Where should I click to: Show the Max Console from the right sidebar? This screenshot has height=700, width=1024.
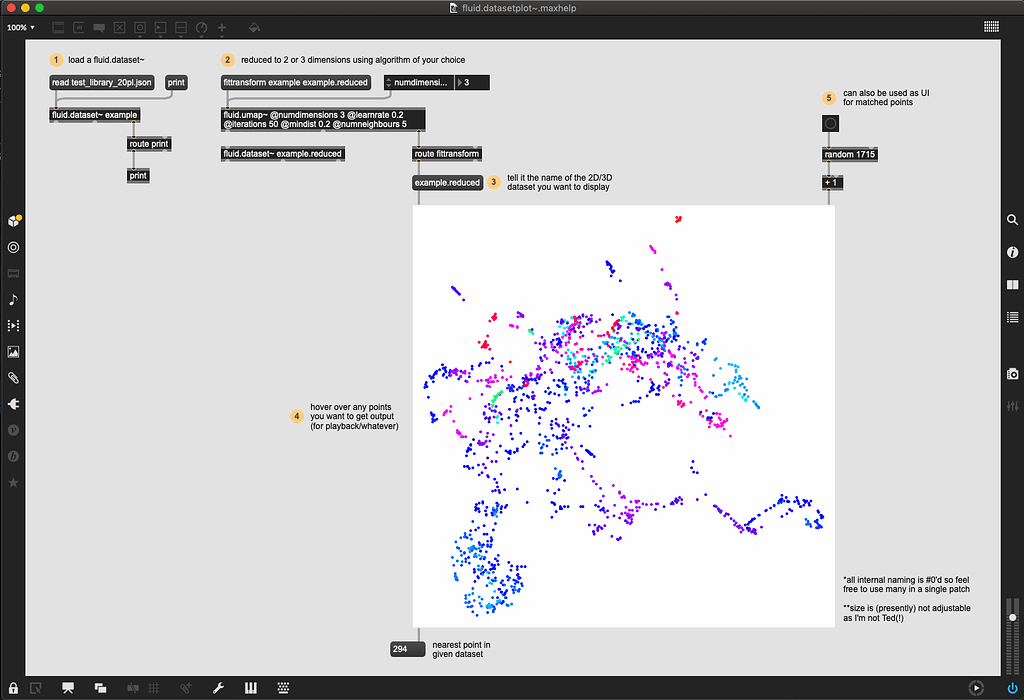[x=1012, y=317]
